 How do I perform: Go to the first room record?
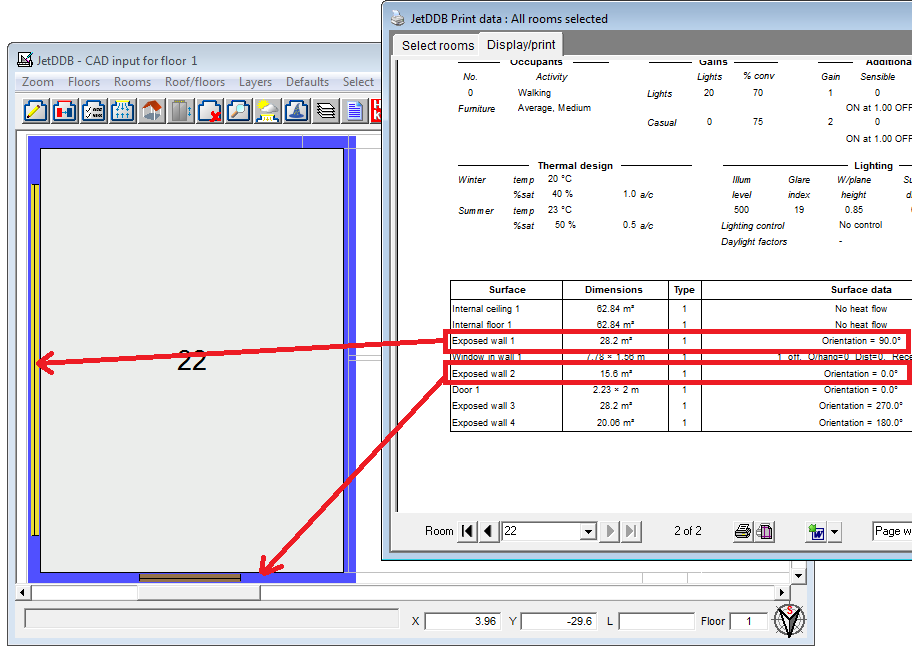tap(467, 531)
